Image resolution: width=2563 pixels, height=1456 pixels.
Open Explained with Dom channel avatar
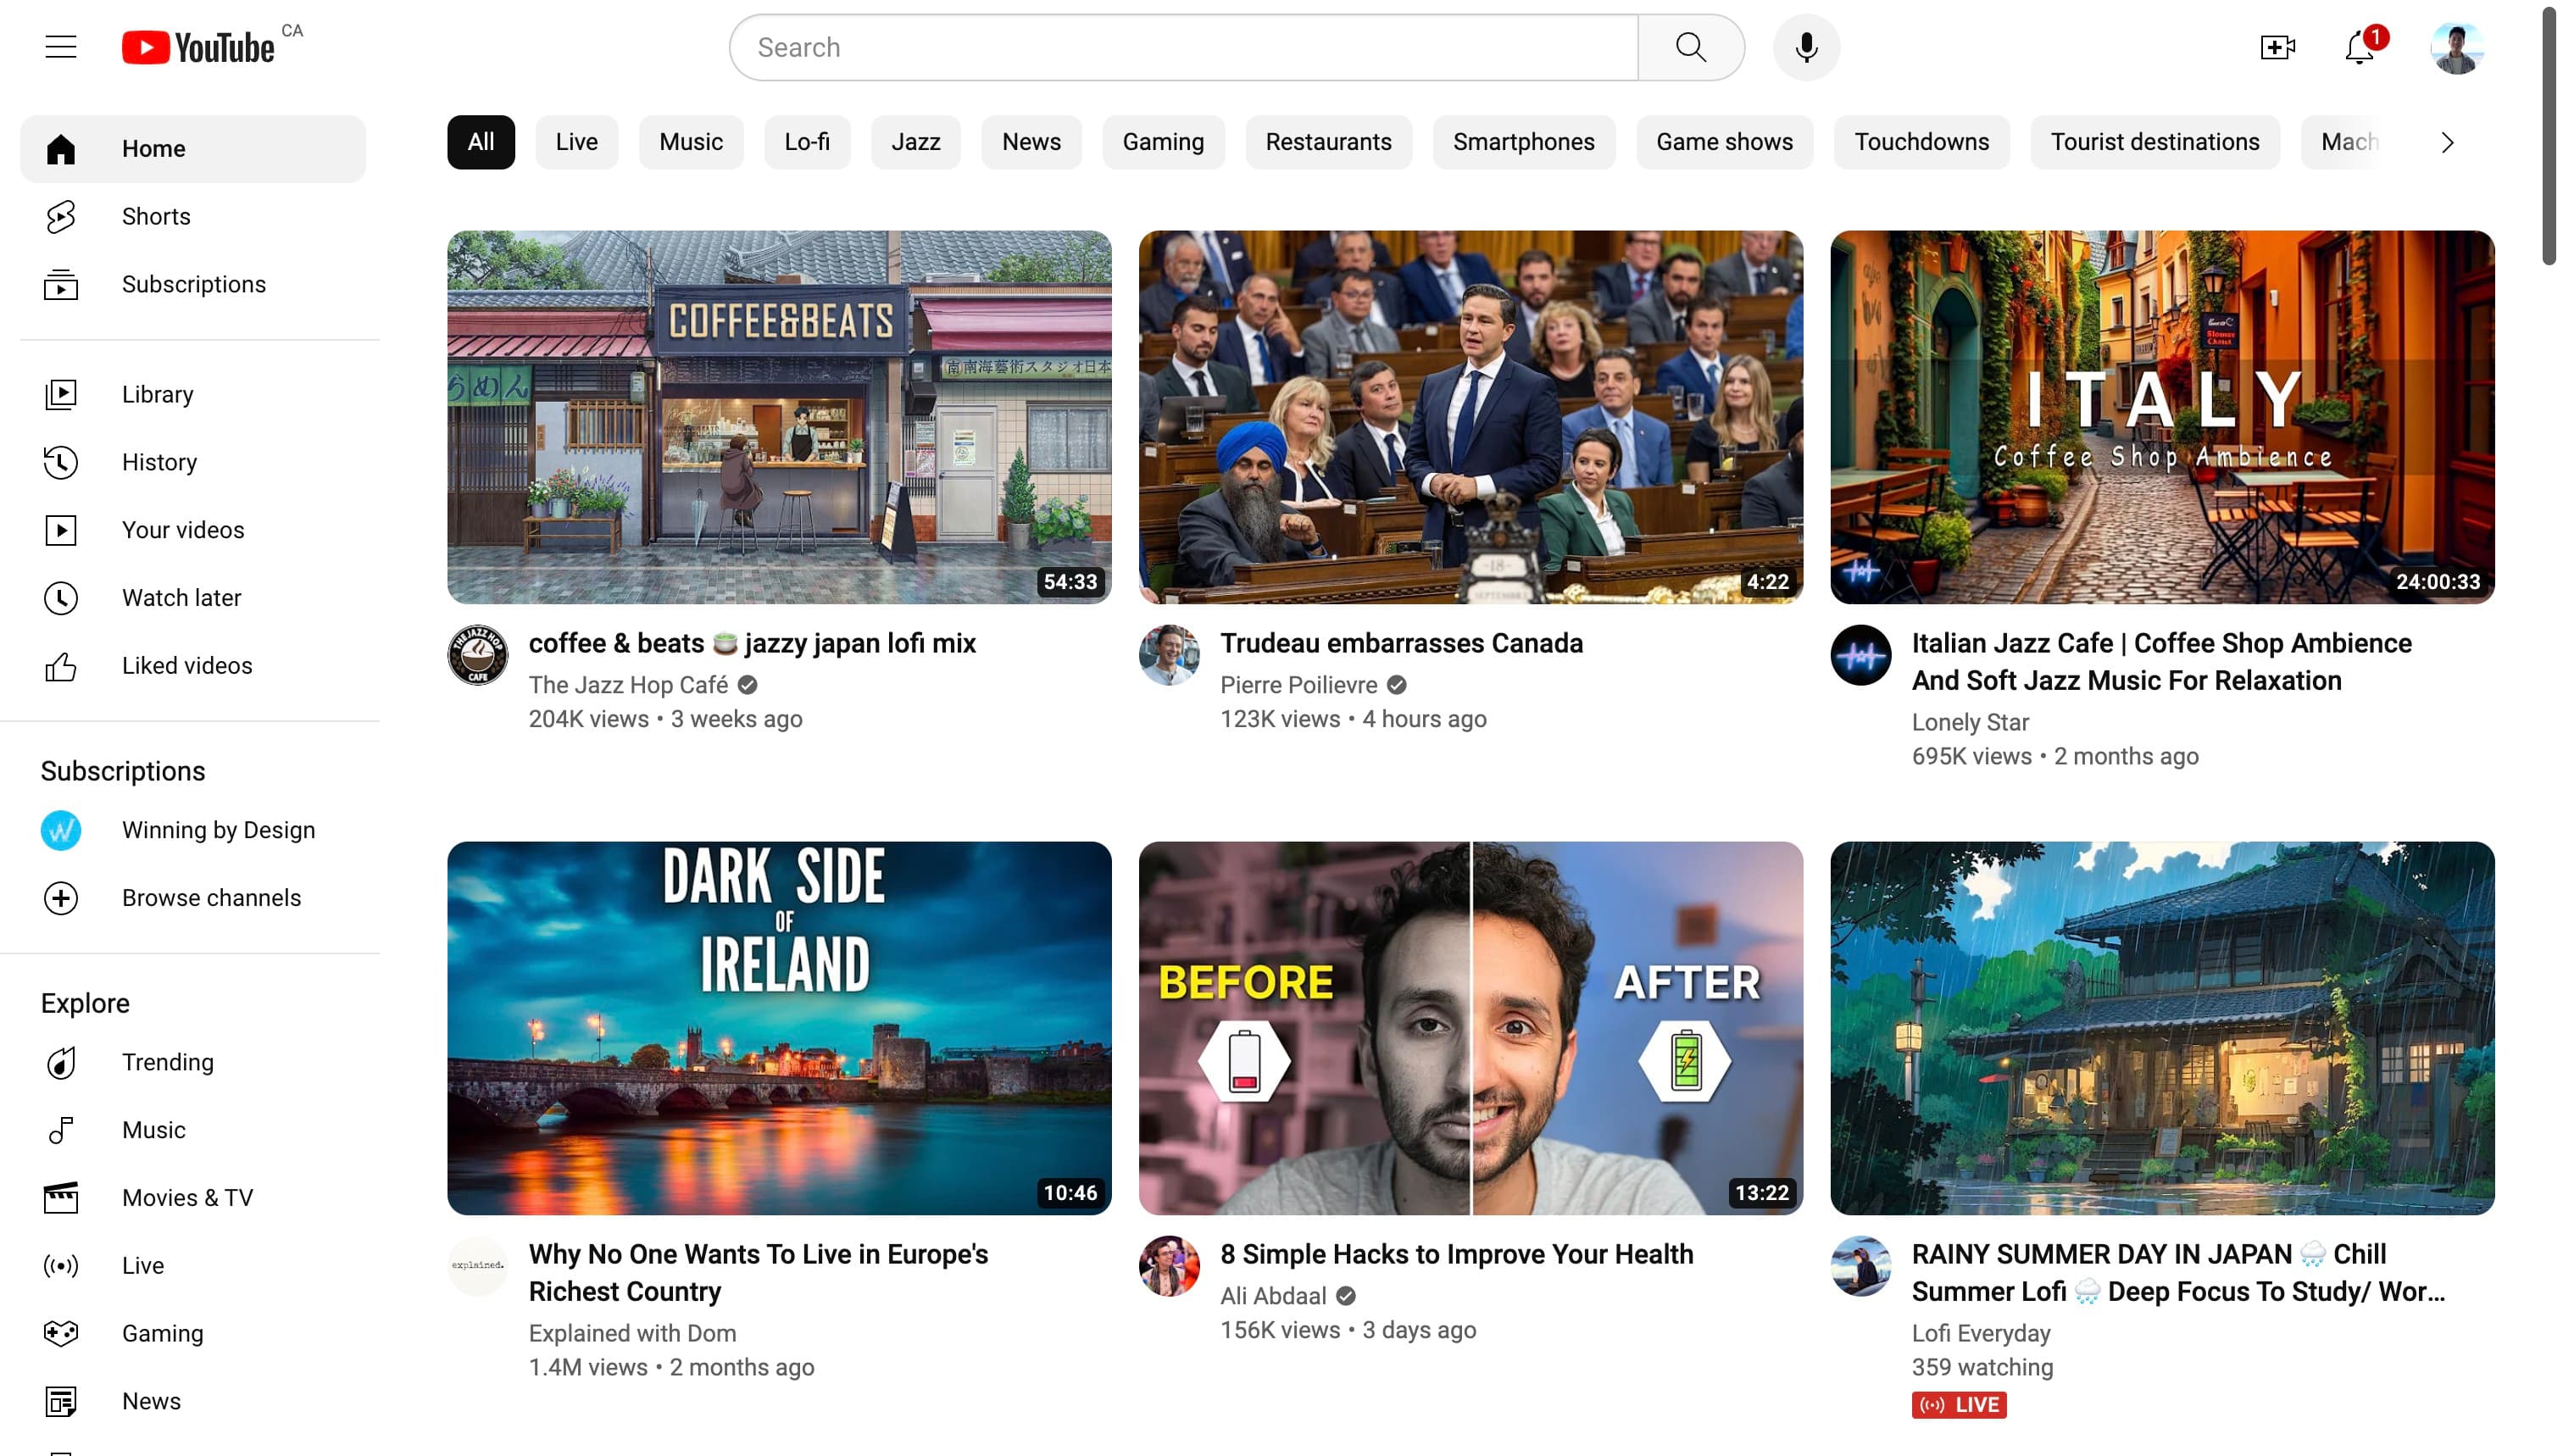(477, 1266)
